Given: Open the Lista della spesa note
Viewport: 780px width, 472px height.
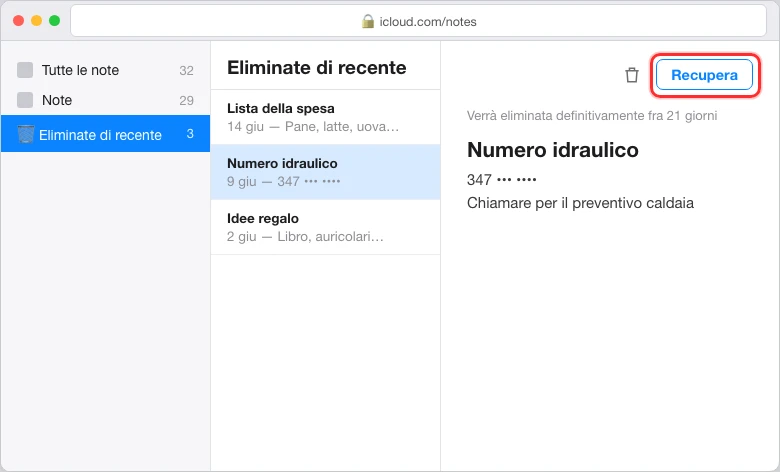Looking at the screenshot, I should (x=325, y=117).
